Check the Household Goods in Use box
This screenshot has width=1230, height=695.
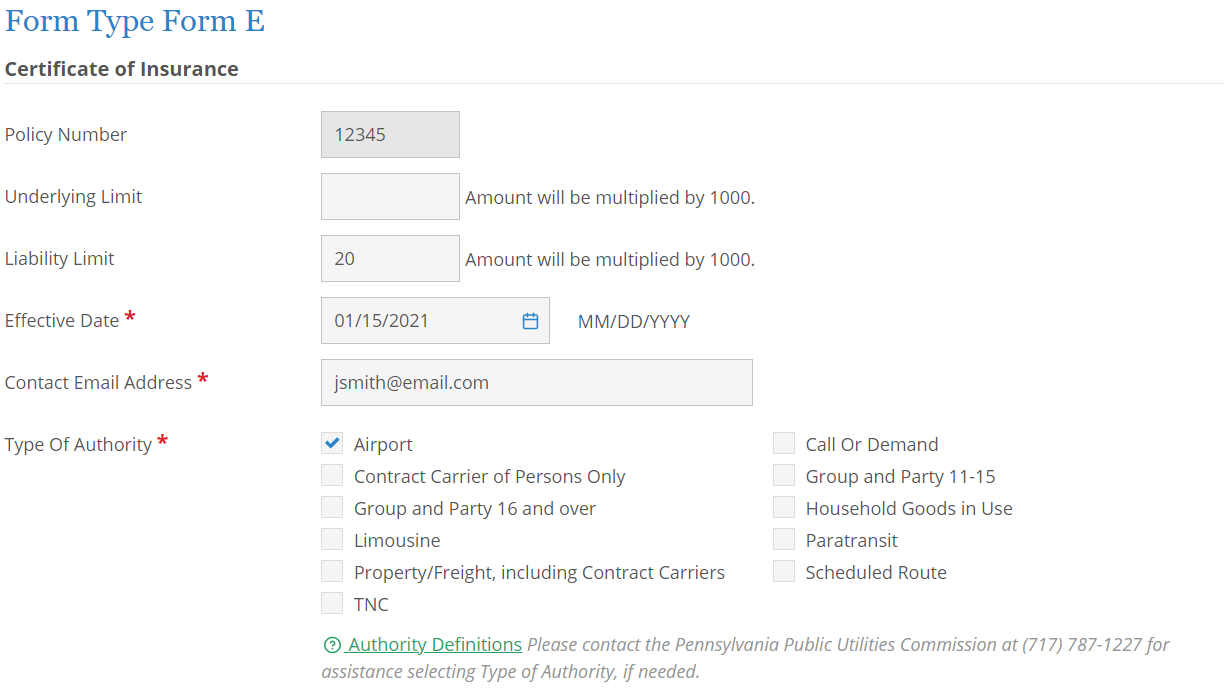click(x=783, y=506)
